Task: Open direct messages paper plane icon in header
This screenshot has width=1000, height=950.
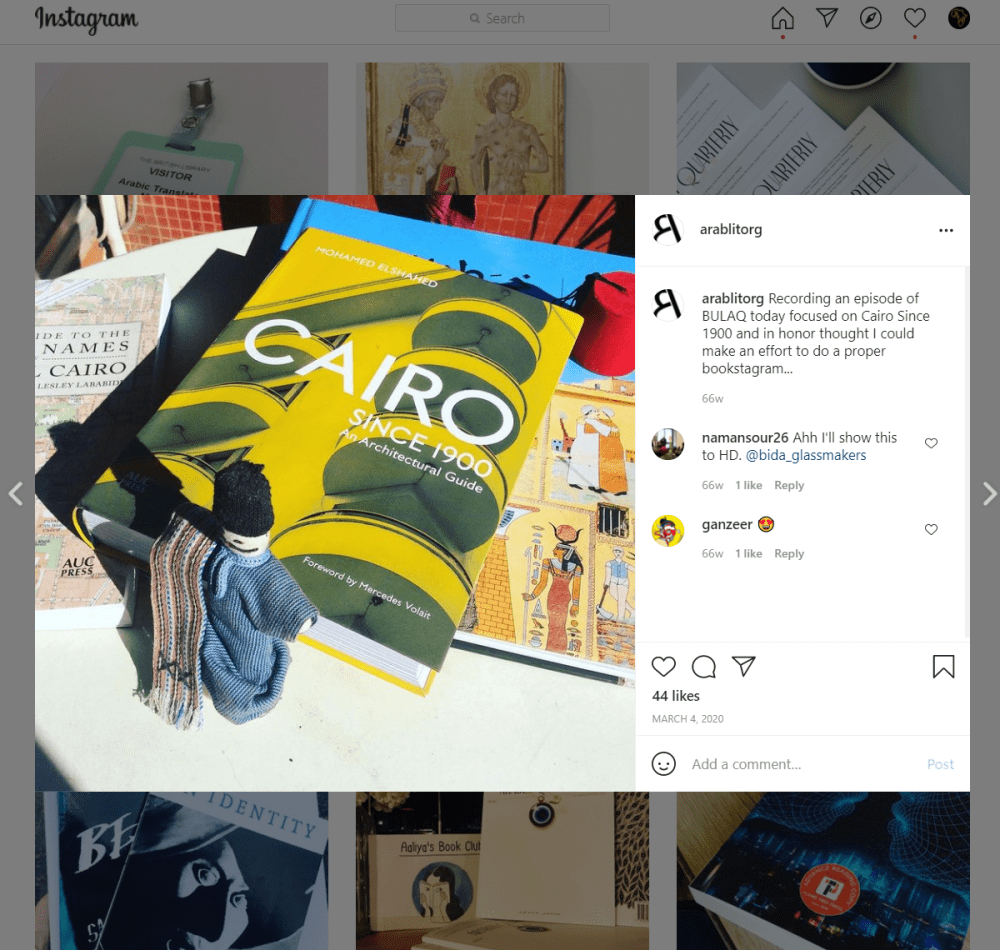Action: [x=827, y=18]
